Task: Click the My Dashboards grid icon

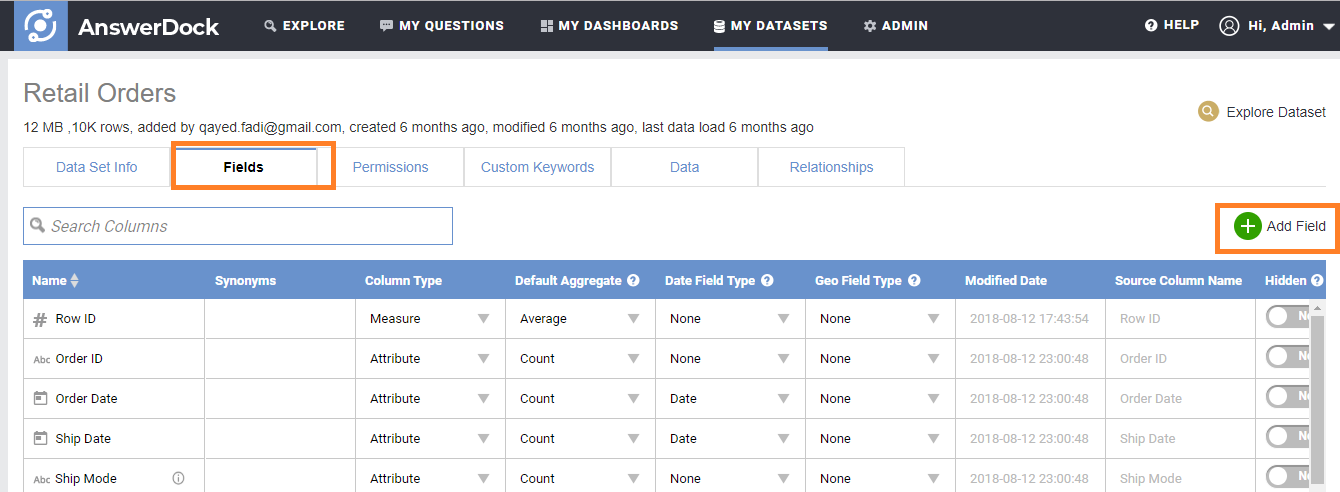Action: (546, 26)
